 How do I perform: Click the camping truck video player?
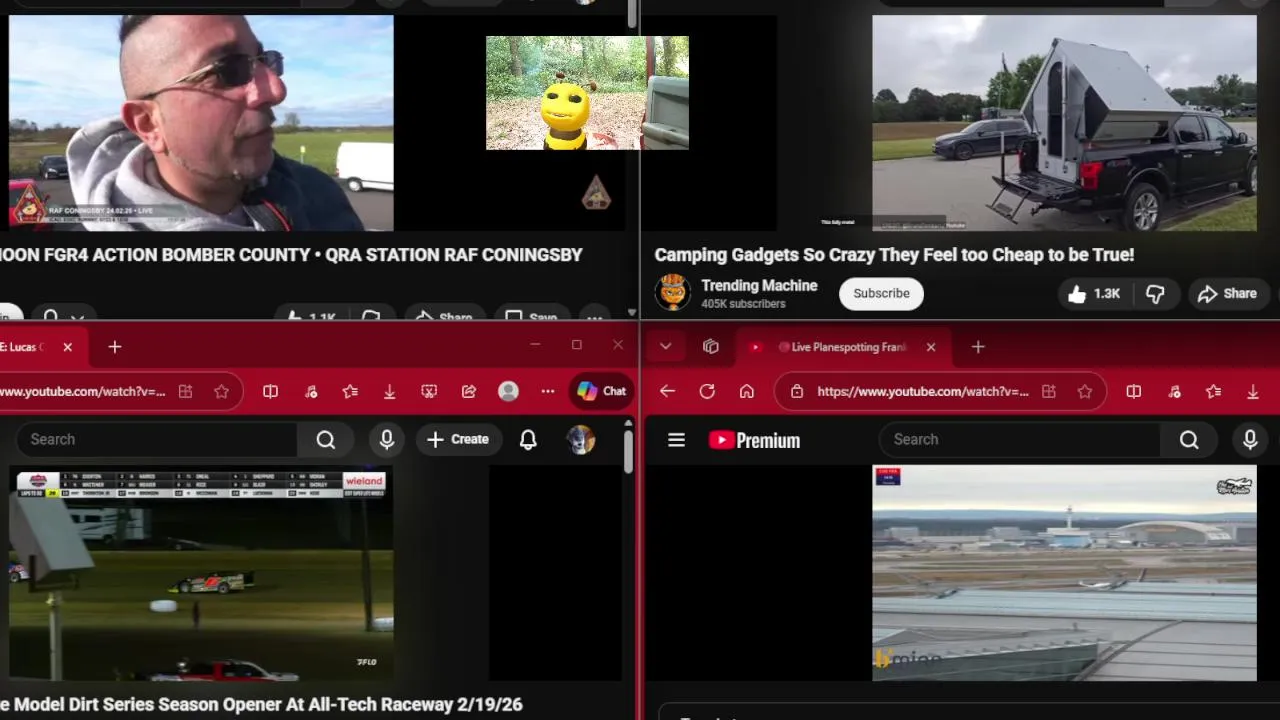click(1064, 123)
